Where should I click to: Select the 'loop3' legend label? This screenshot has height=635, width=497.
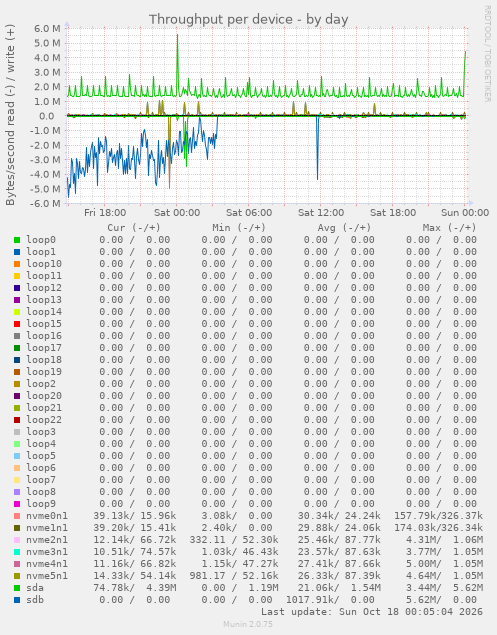(x=41, y=432)
